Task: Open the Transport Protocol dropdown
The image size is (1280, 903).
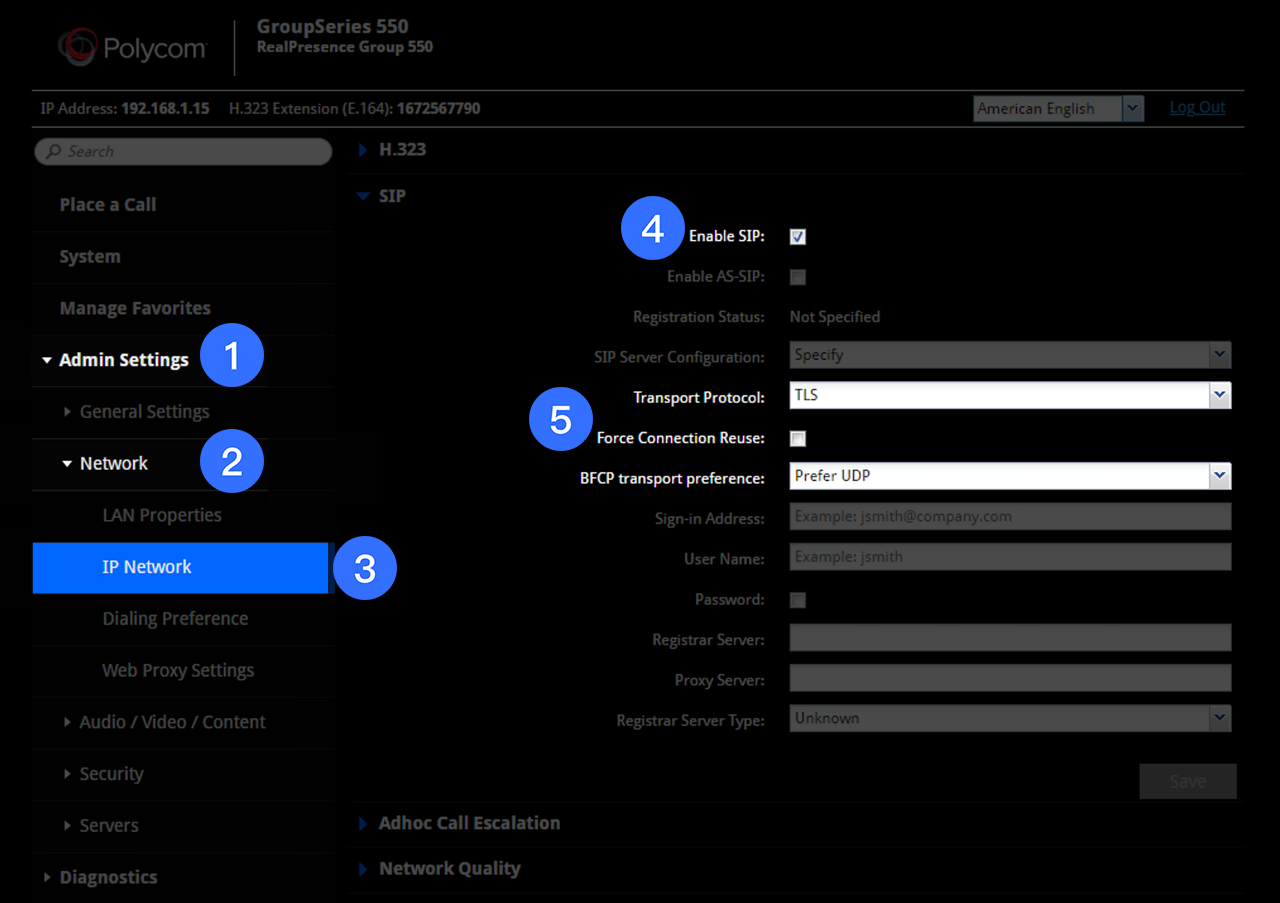Action: (1010, 395)
